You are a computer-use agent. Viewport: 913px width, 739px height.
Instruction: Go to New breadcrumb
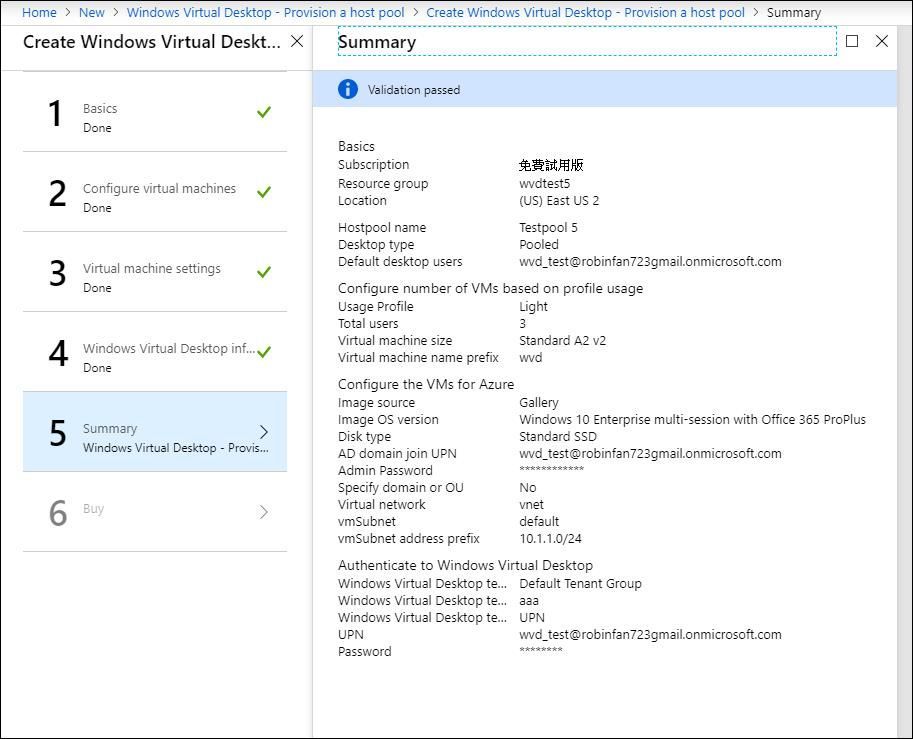tap(91, 12)
